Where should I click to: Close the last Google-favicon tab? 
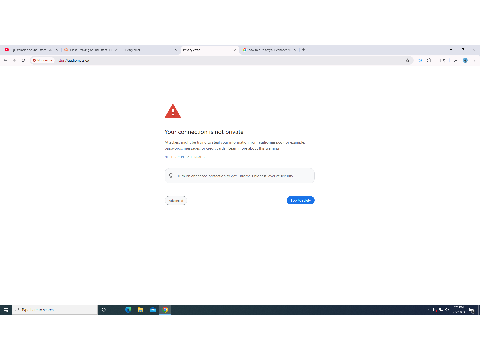pos(295,50)
